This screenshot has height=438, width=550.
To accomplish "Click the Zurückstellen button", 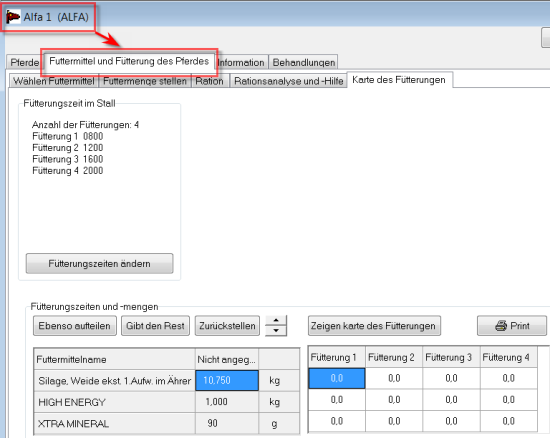I will 227,326.
